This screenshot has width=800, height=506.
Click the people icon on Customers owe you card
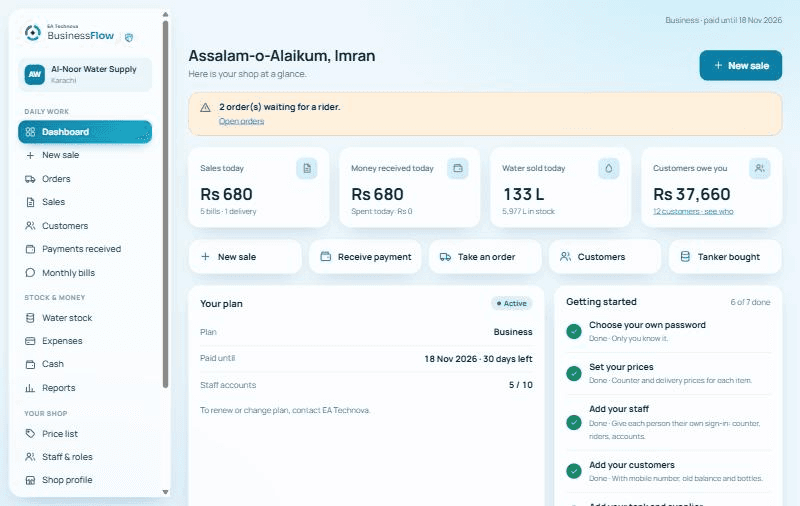(760, 168)
